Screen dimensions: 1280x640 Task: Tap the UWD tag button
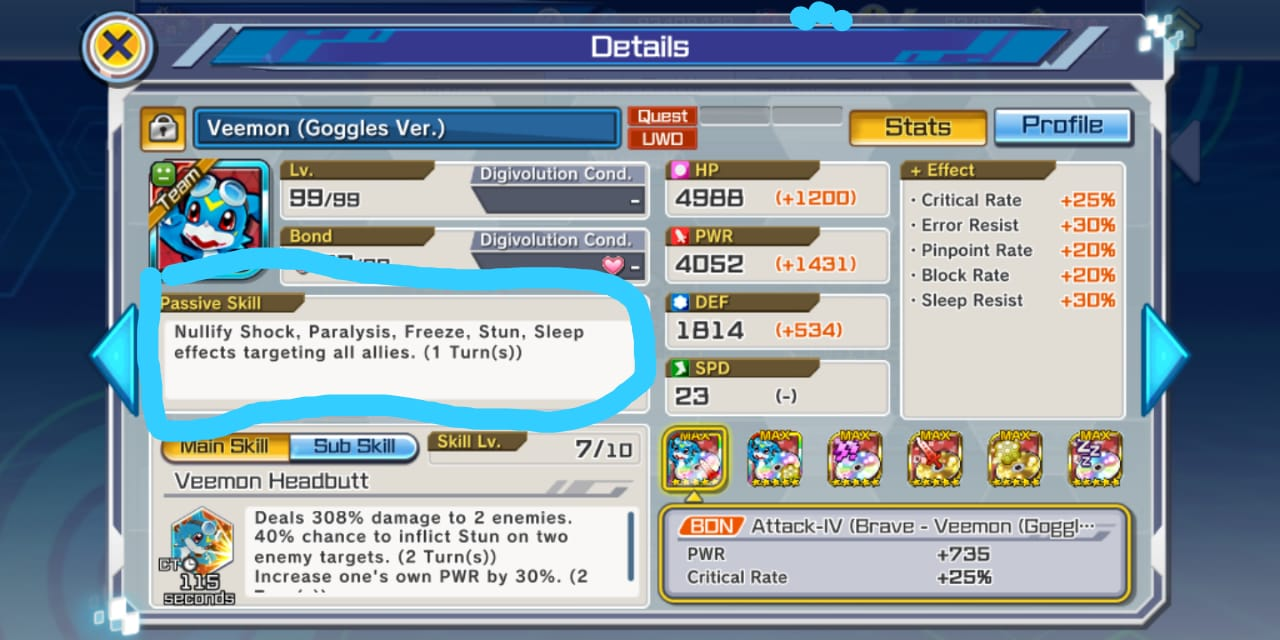[662, 138]
